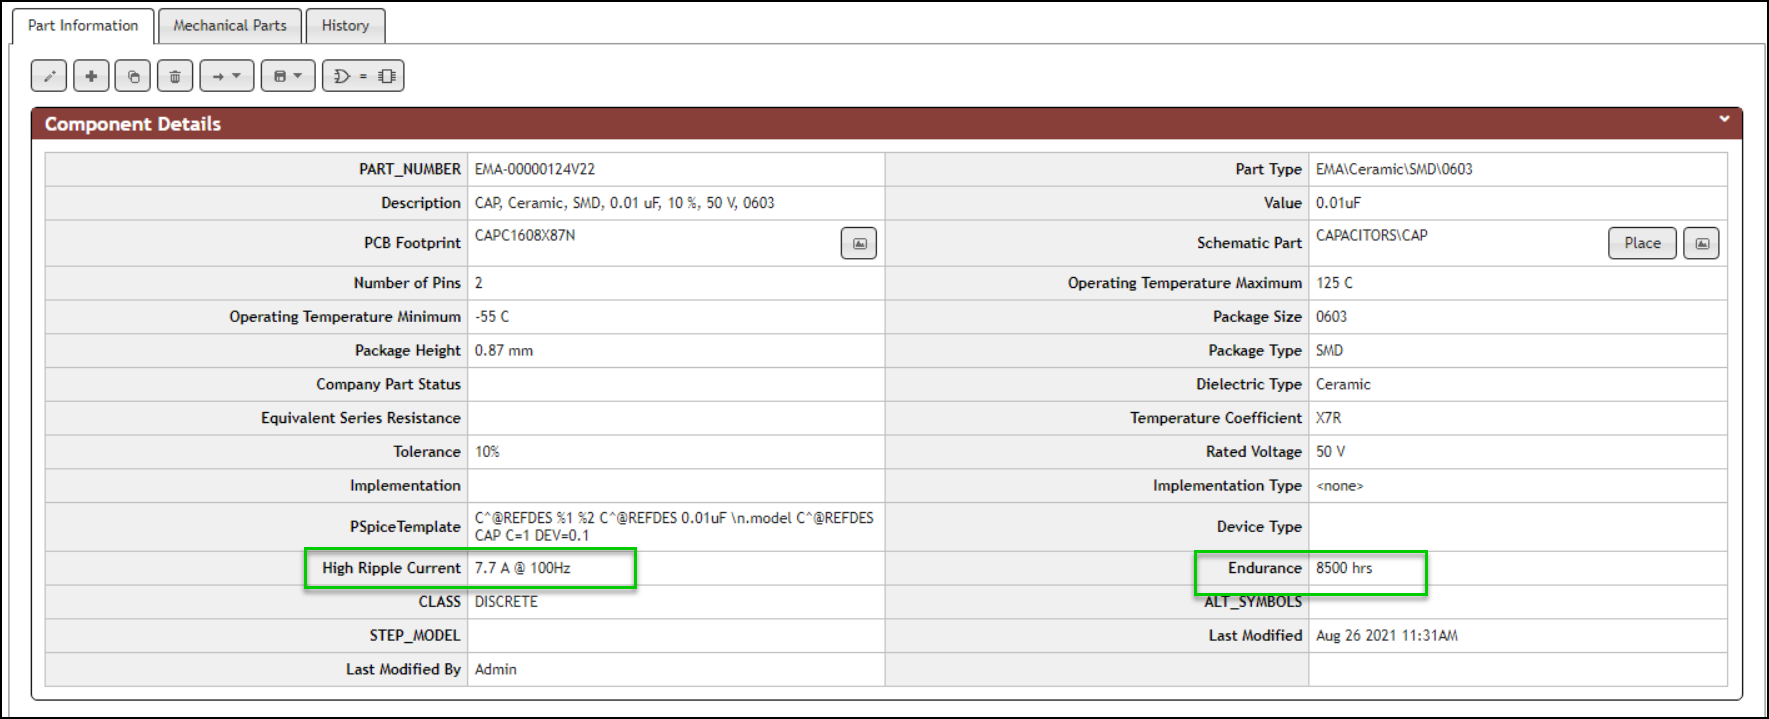Click Temperature Coefficient value X7R
The image size is (1769, 719).
coord(1329,418)
